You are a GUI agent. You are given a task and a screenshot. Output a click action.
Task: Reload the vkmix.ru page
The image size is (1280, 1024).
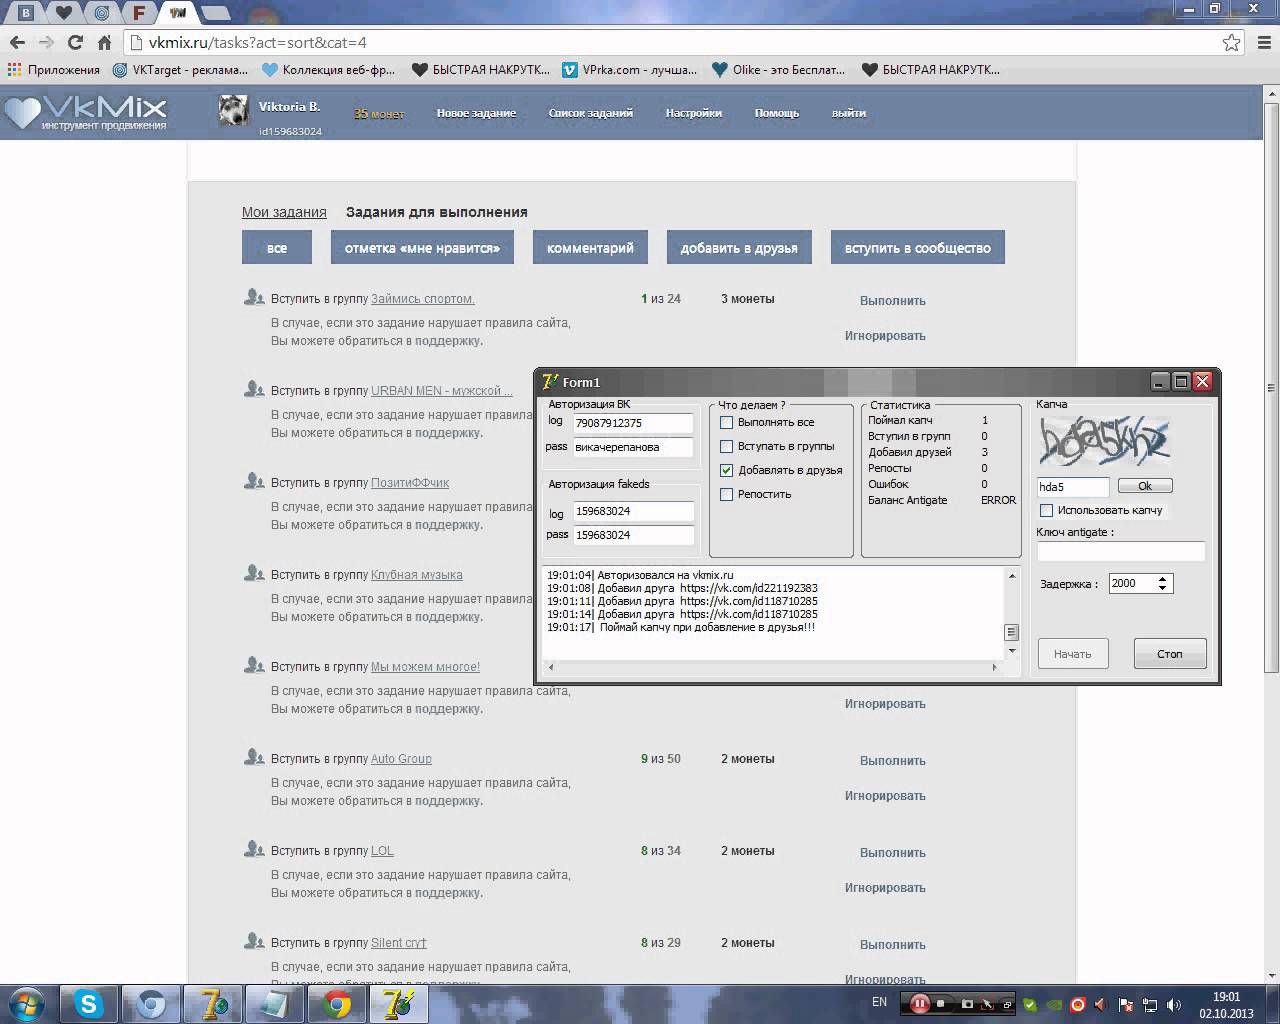pyautogui.click(x=75, y=42)
